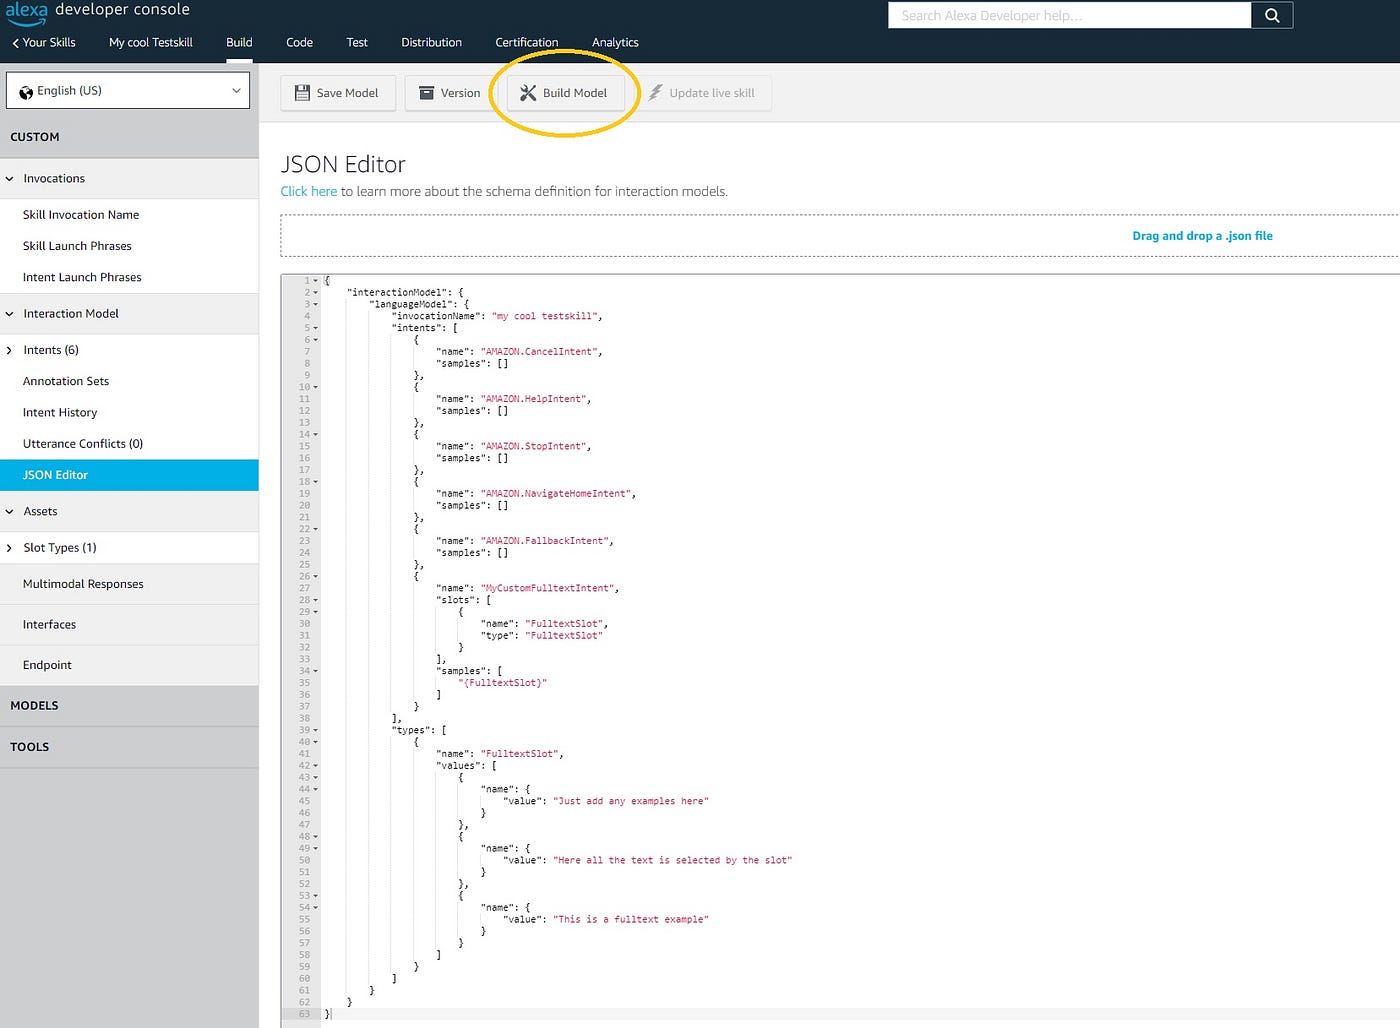Click the Version archive box icon
The width and height of the screenshot is (1400, 1028).
(426, 93)
